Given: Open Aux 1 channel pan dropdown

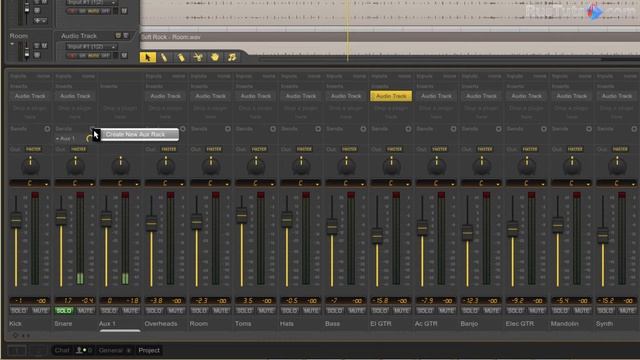Looking at the screenshot, I should tap(137, 184).
